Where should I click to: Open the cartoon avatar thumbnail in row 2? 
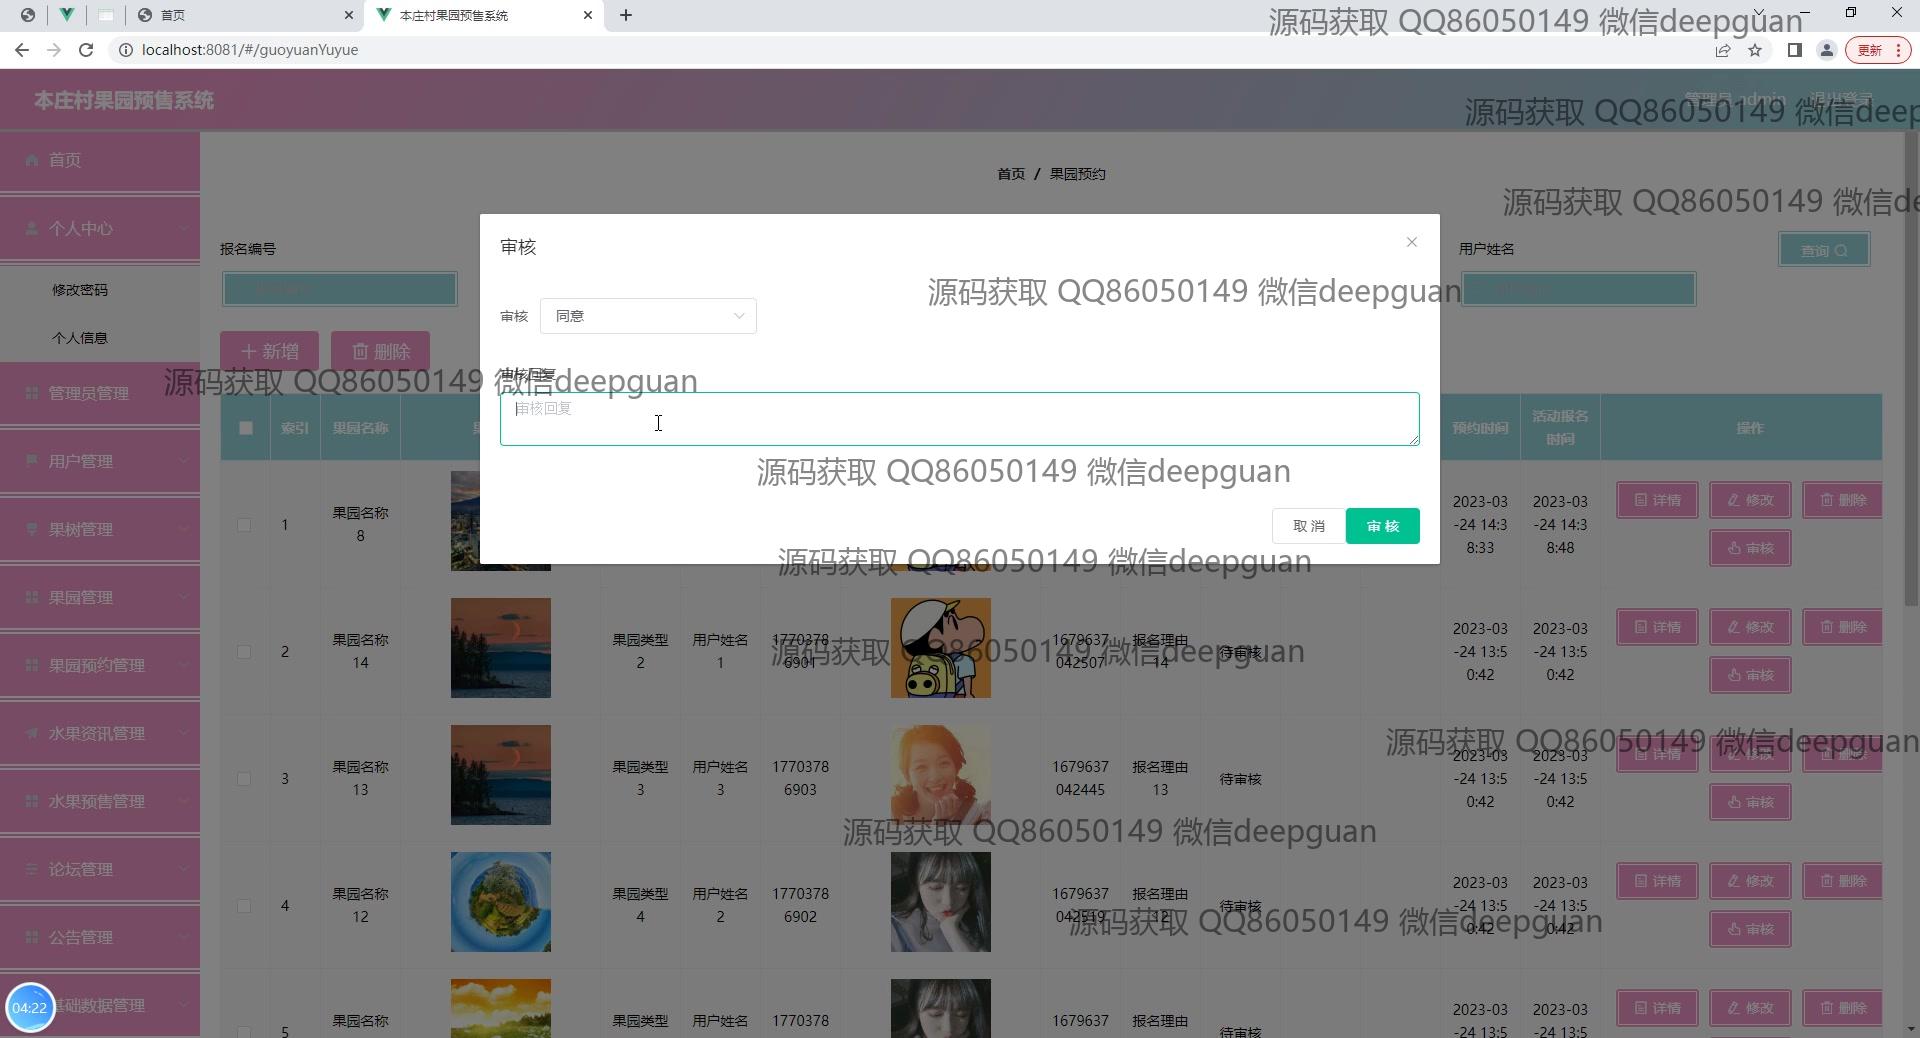coord(940,648)
